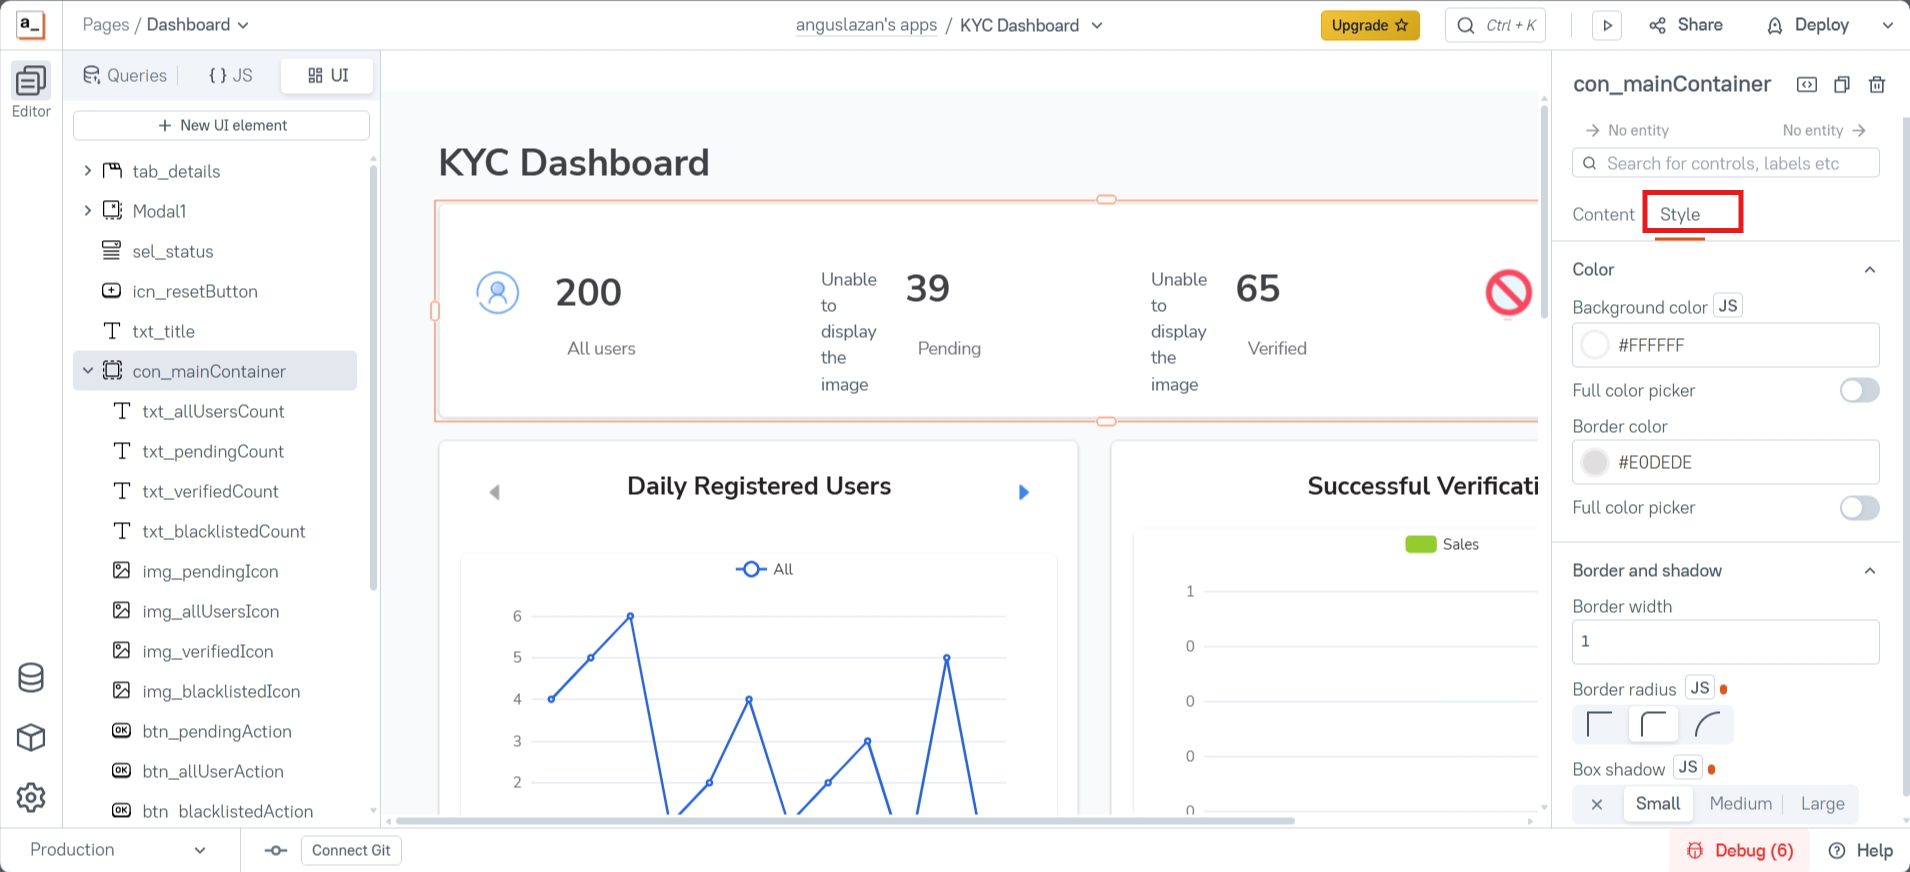This screenshot has width=1910, height=872.
Task: Click the Connect Git button
Action: [x=351, y=850]
